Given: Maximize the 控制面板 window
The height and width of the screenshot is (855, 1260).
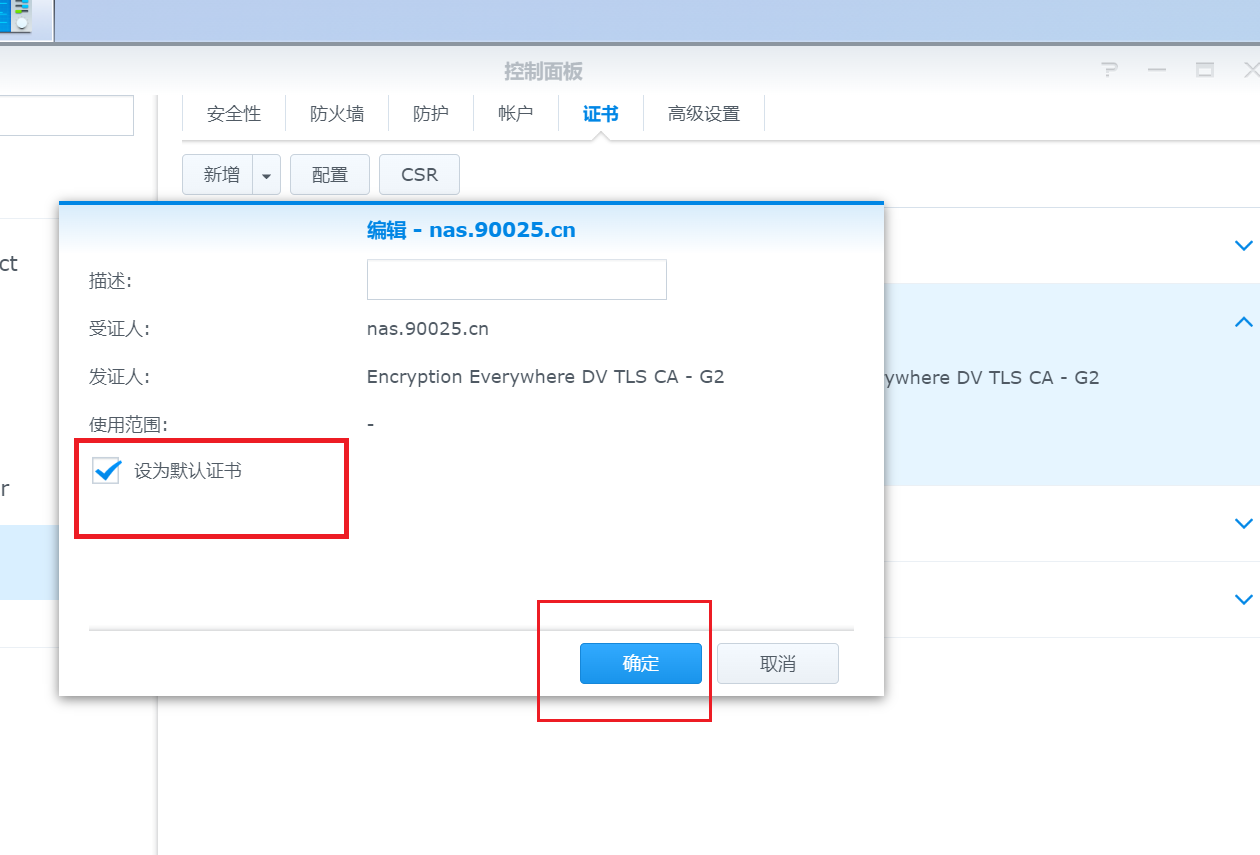Looking at the screenshot, I should click(x=1205, y=70).
